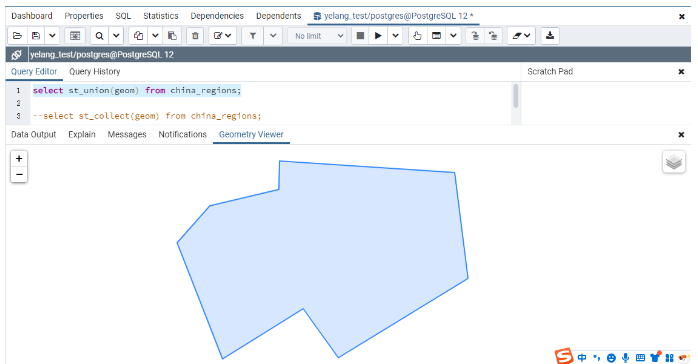
Task: Click the Save Data Changes grid icon
Action: (75, 36)
